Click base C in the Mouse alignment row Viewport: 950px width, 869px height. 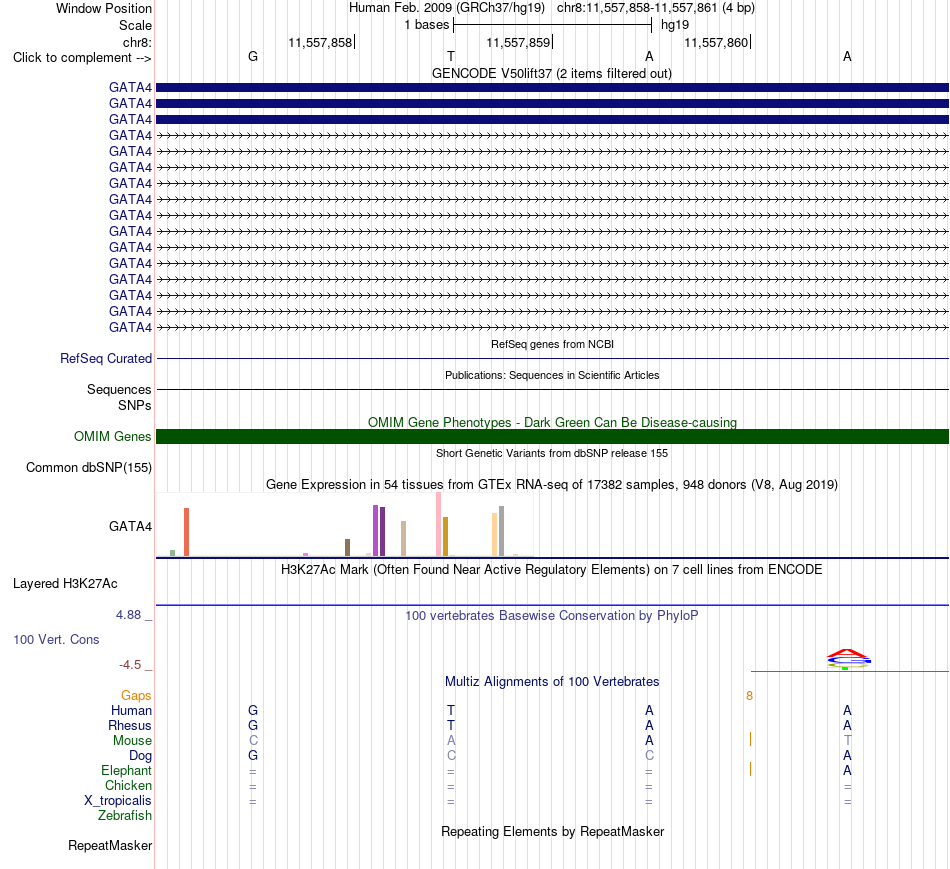pyautogui.click(x=253, y=741)
